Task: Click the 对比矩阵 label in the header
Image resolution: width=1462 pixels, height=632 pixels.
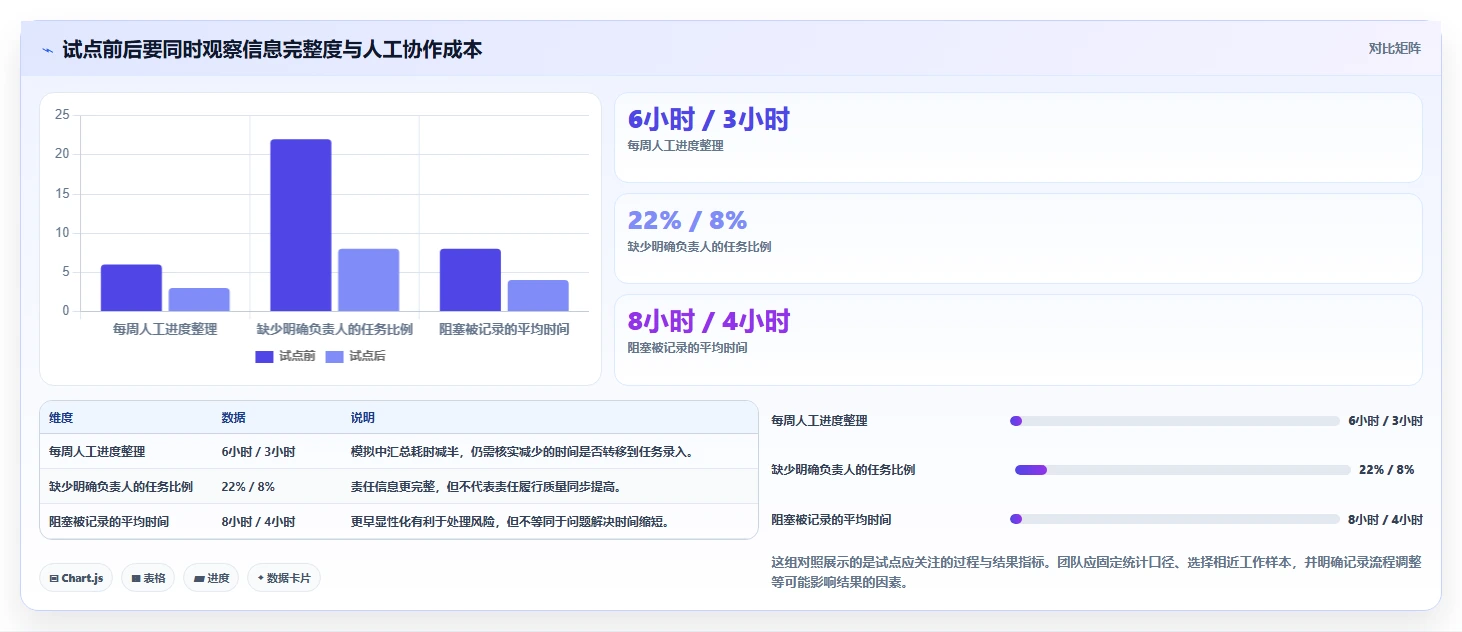Action: [x=1395, y=48]
